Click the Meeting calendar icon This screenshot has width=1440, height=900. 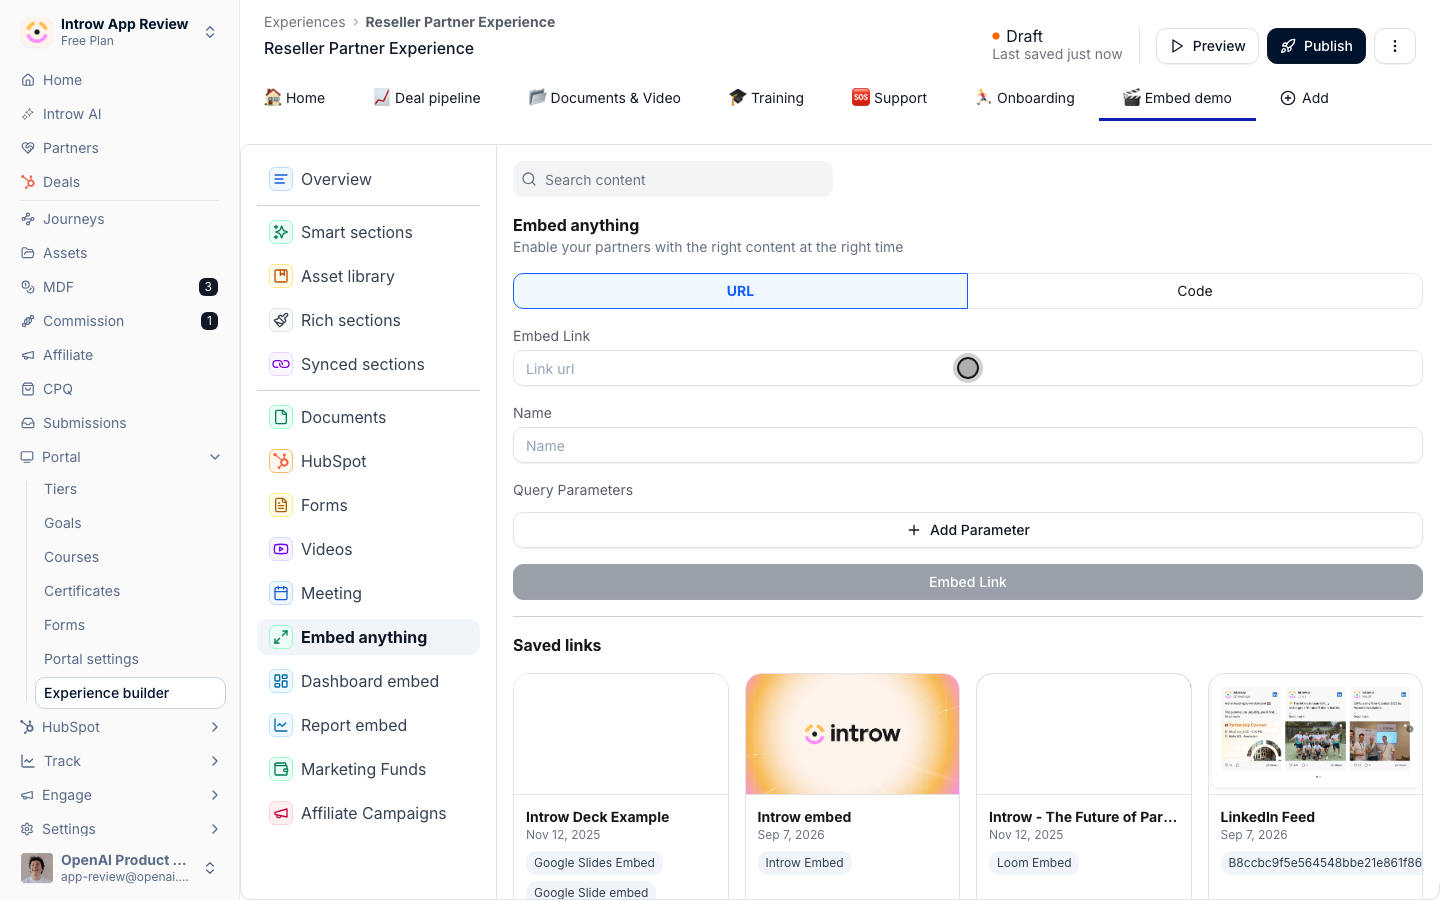pos(281,593)
